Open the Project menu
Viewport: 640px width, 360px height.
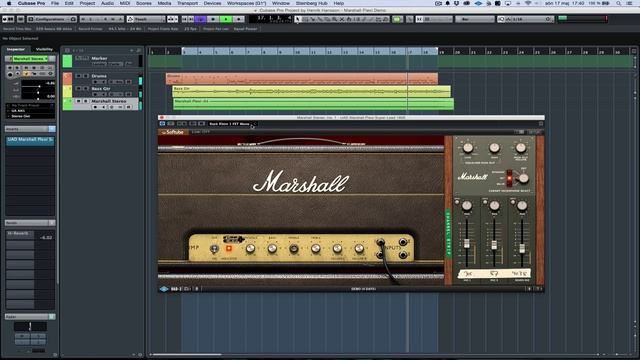[87, 3]
